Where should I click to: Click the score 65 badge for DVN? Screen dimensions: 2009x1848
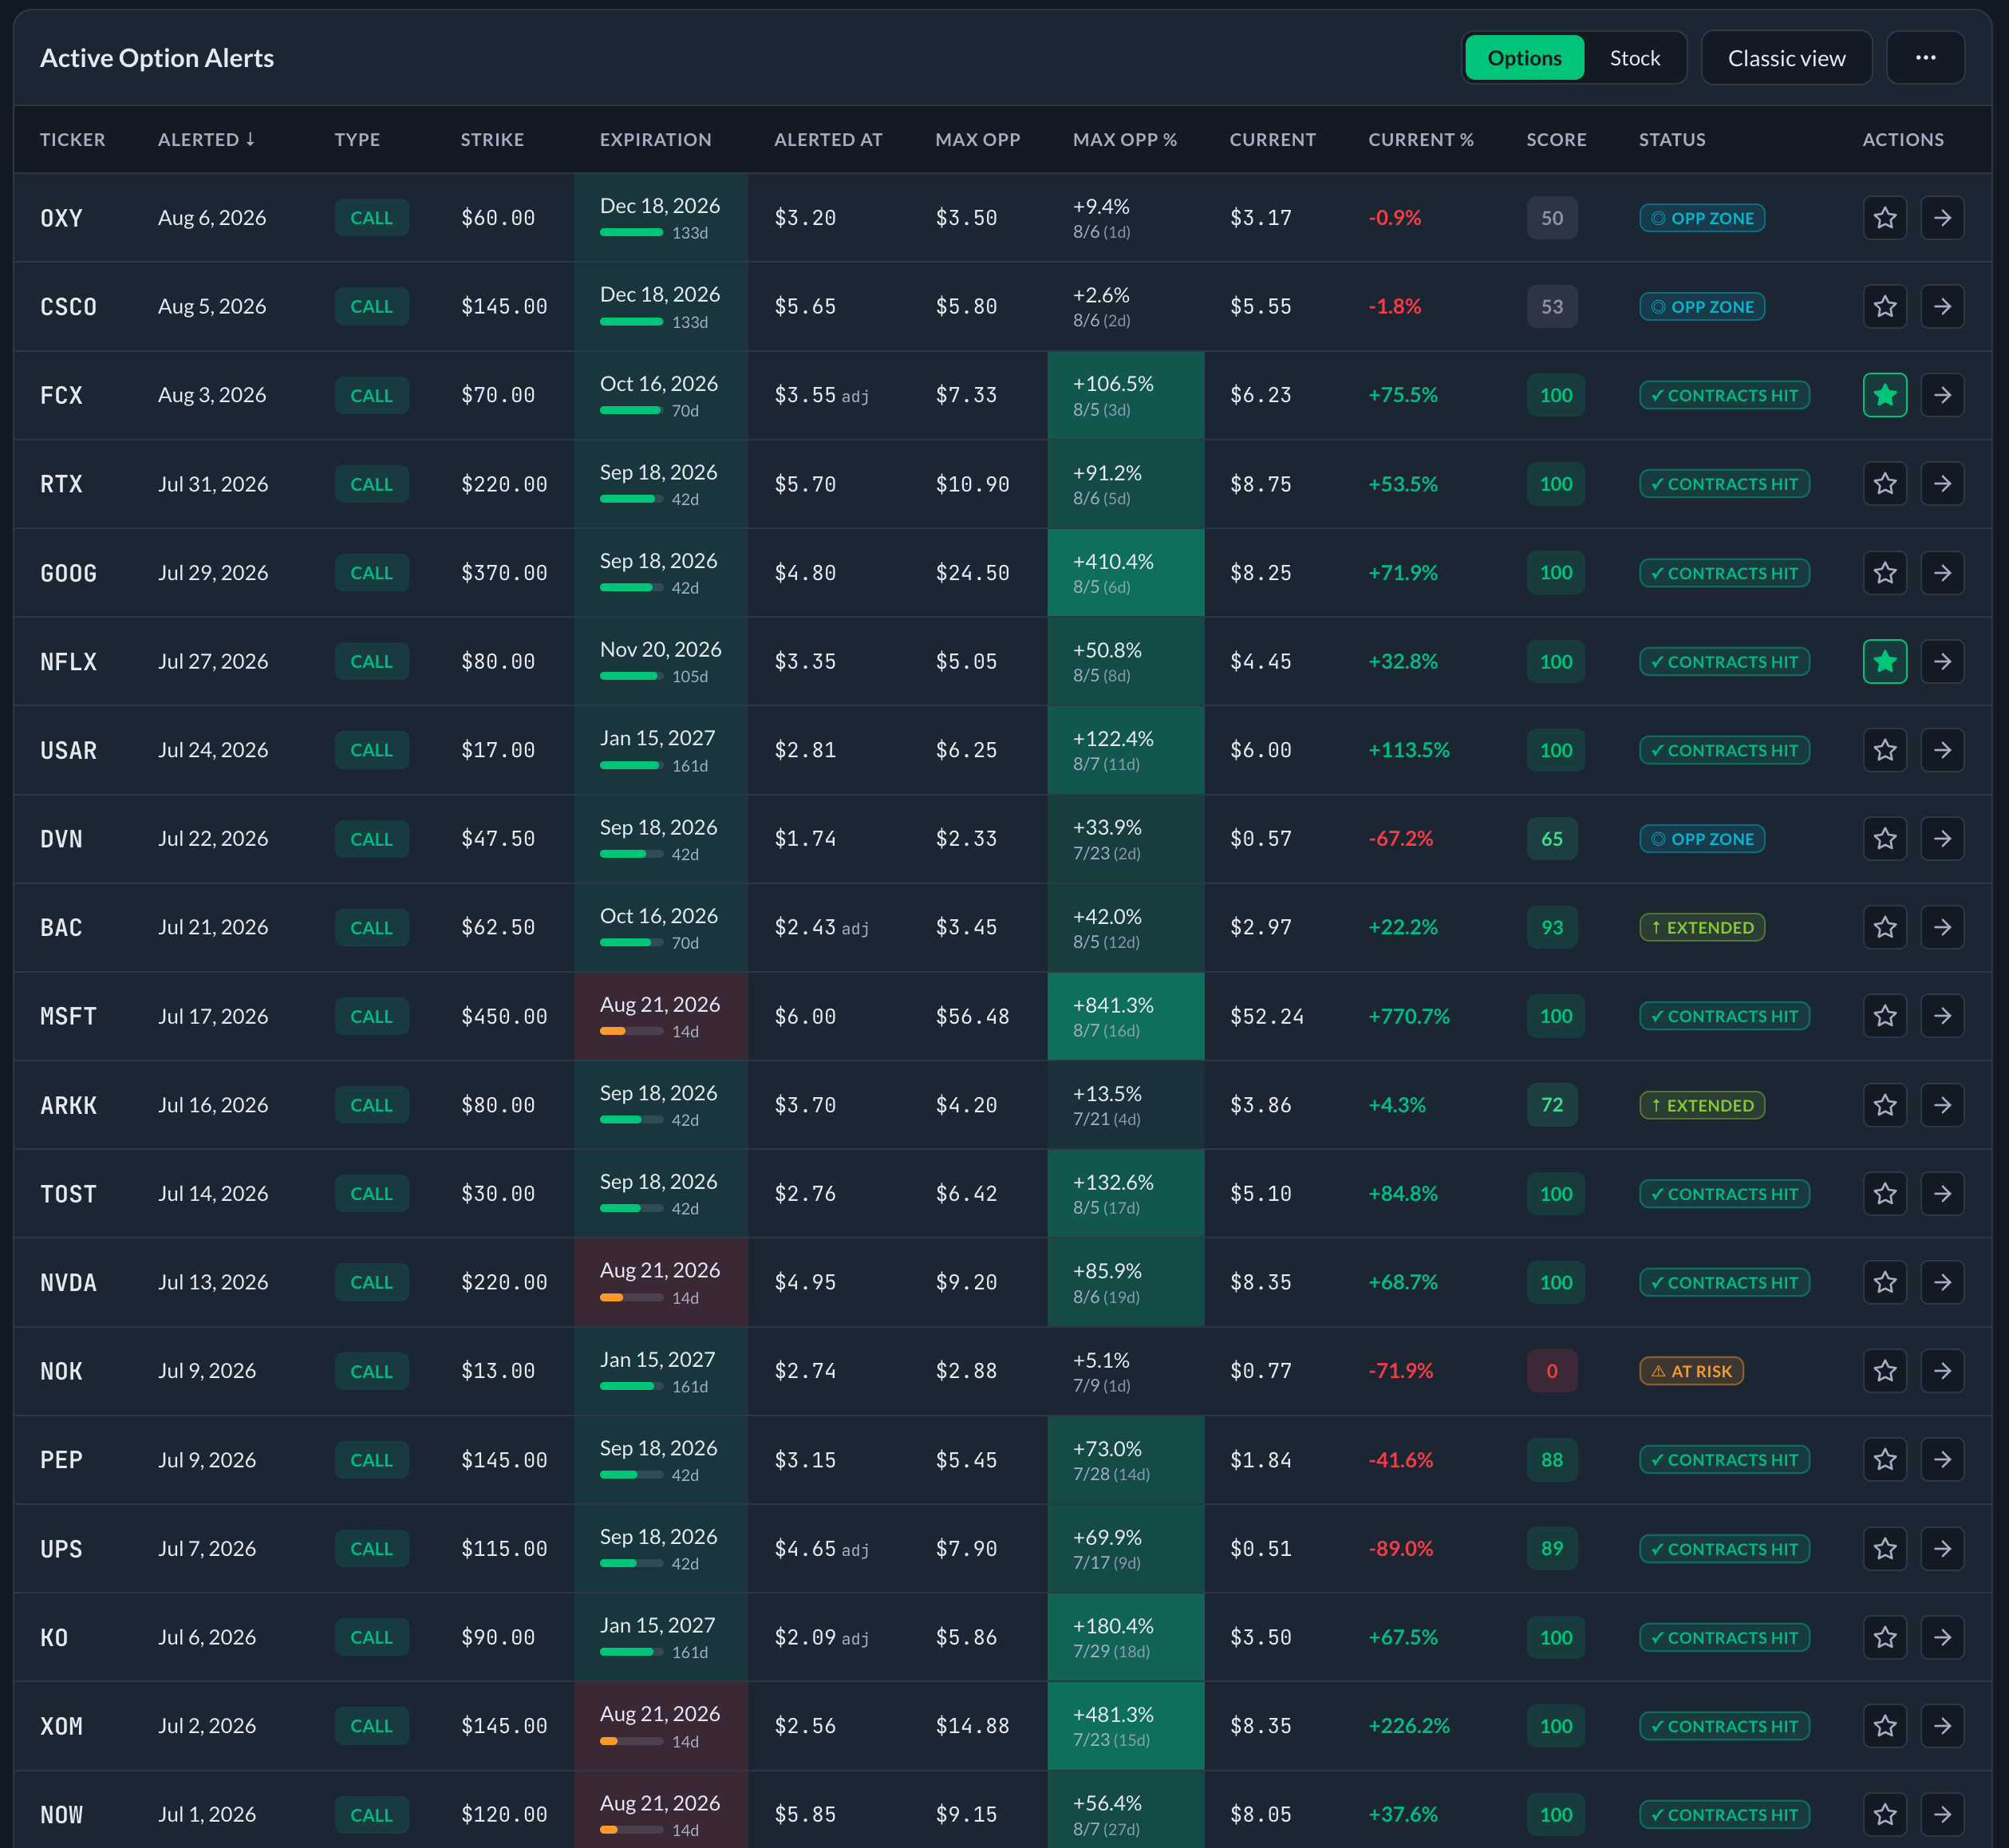[x=1551, y=839]
